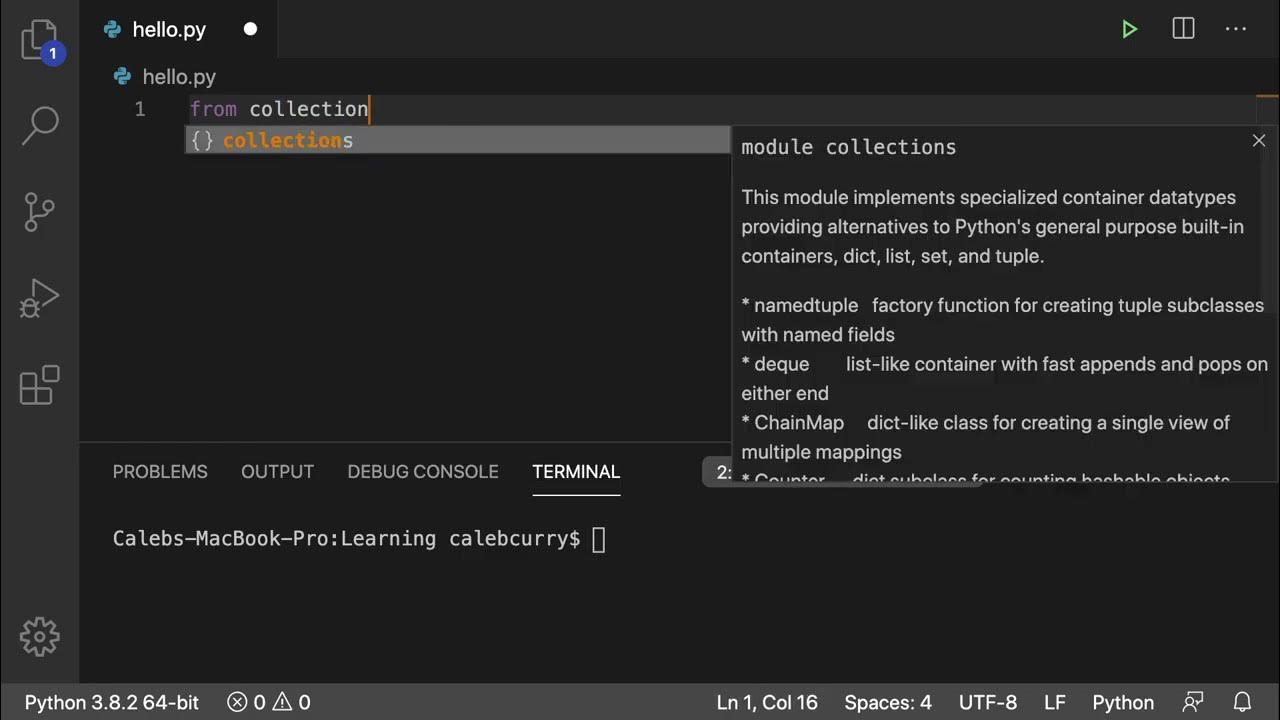Open the Explorer view in activity bar
Screen dimensions: 1280x720
pos(39,39)
